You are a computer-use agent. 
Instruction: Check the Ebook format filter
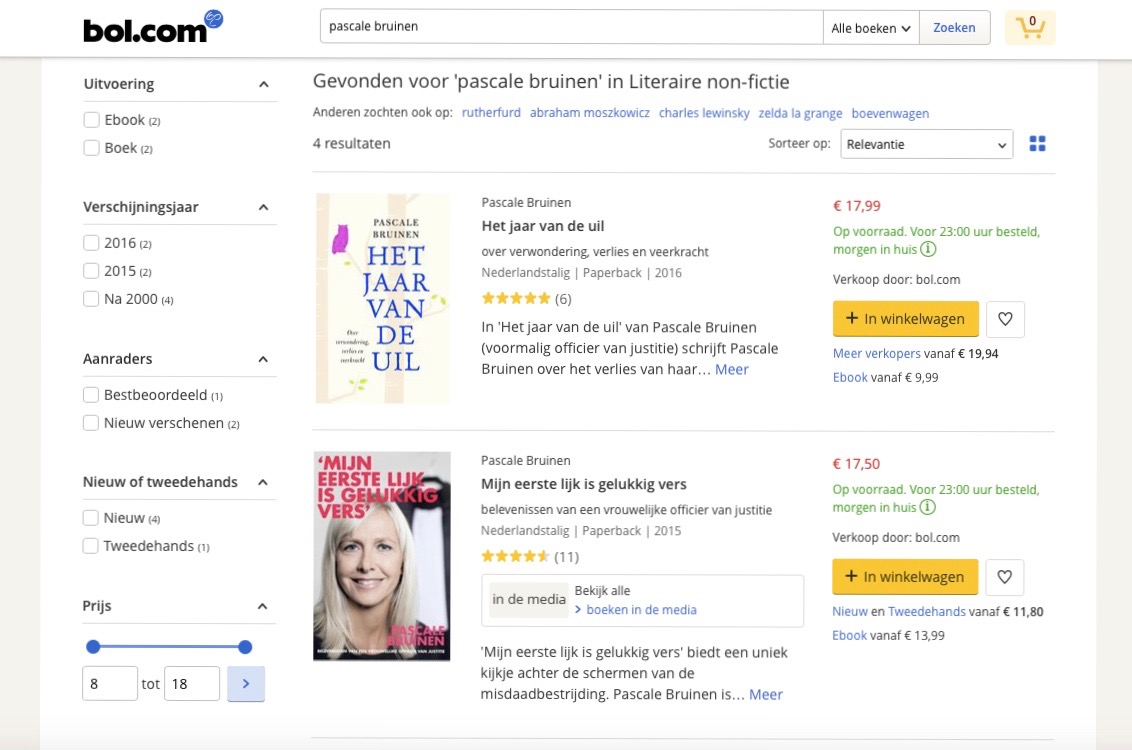pyautogui.click(x=92, y=120)
